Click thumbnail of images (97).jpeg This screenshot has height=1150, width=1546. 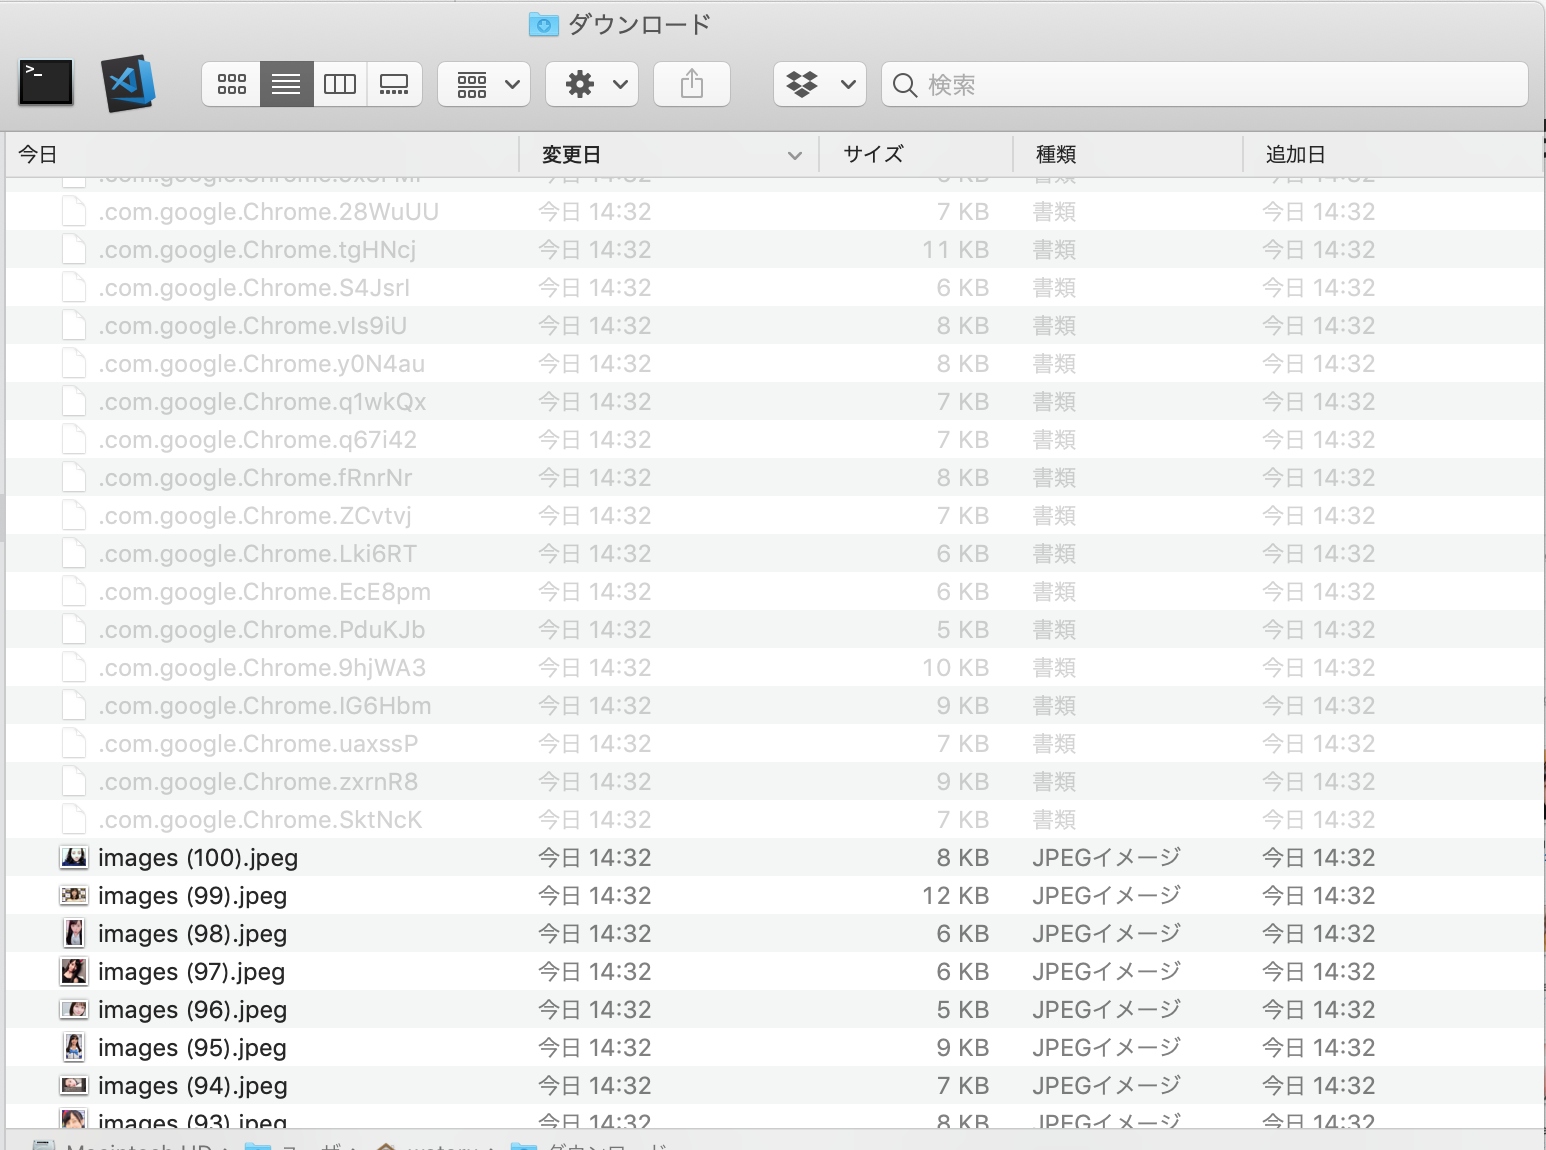[74, 971]
